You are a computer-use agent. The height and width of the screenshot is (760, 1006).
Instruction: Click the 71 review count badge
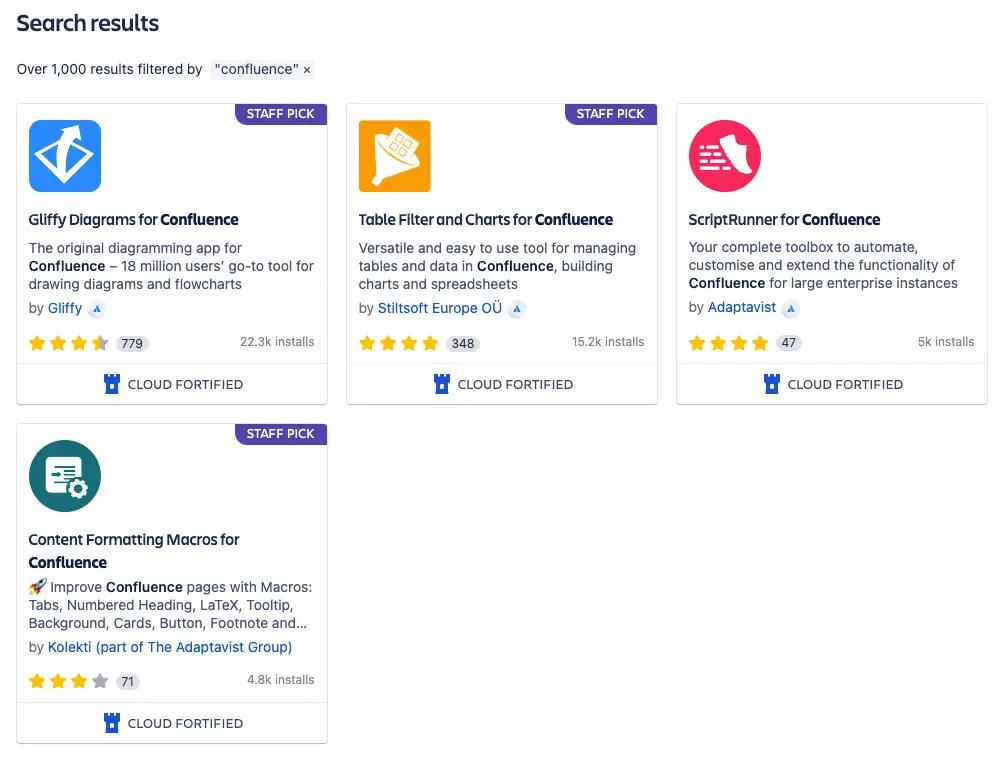tap(127, 682)
